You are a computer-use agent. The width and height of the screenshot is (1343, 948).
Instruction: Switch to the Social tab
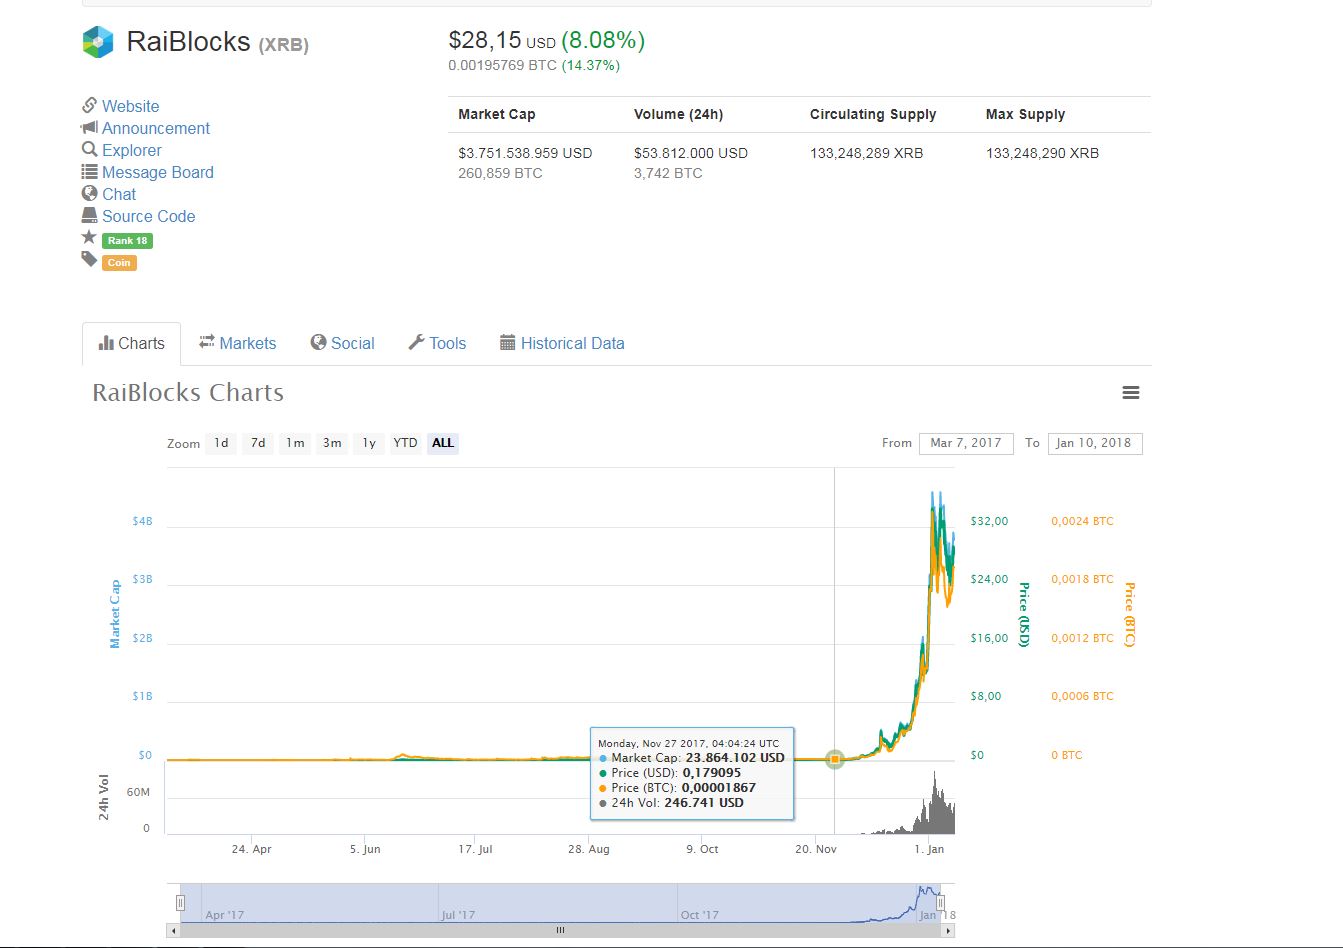click(x=342, y=343)
